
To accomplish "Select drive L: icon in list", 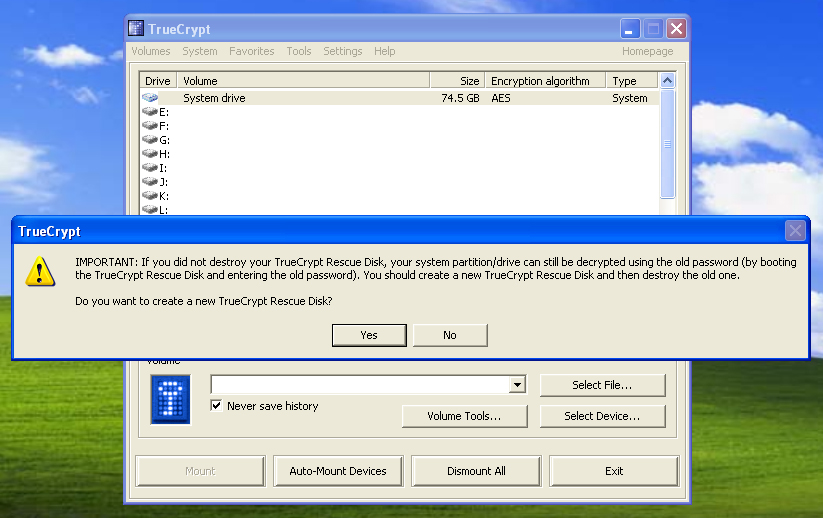I will click(150, 209).
